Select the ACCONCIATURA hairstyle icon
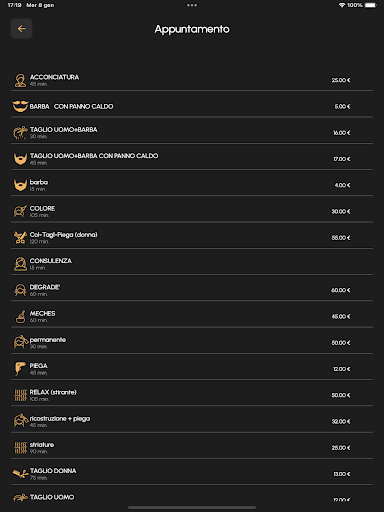This screenshot has height=512, width=384. point(20,80)
